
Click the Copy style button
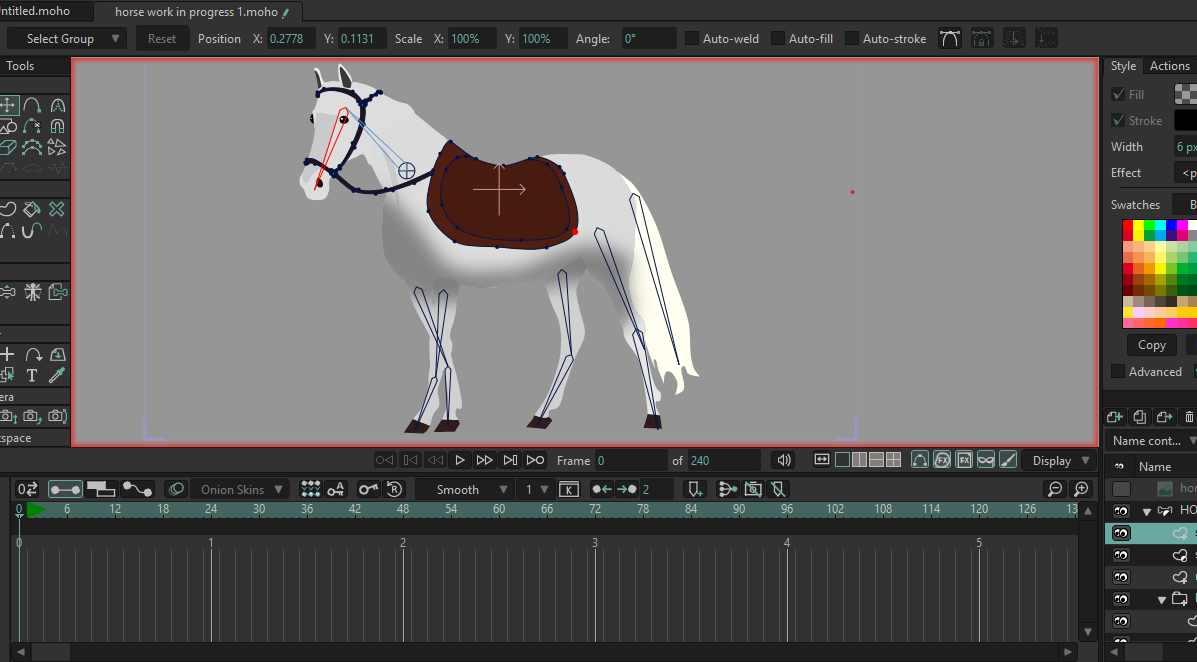(x=1151, y=345)
